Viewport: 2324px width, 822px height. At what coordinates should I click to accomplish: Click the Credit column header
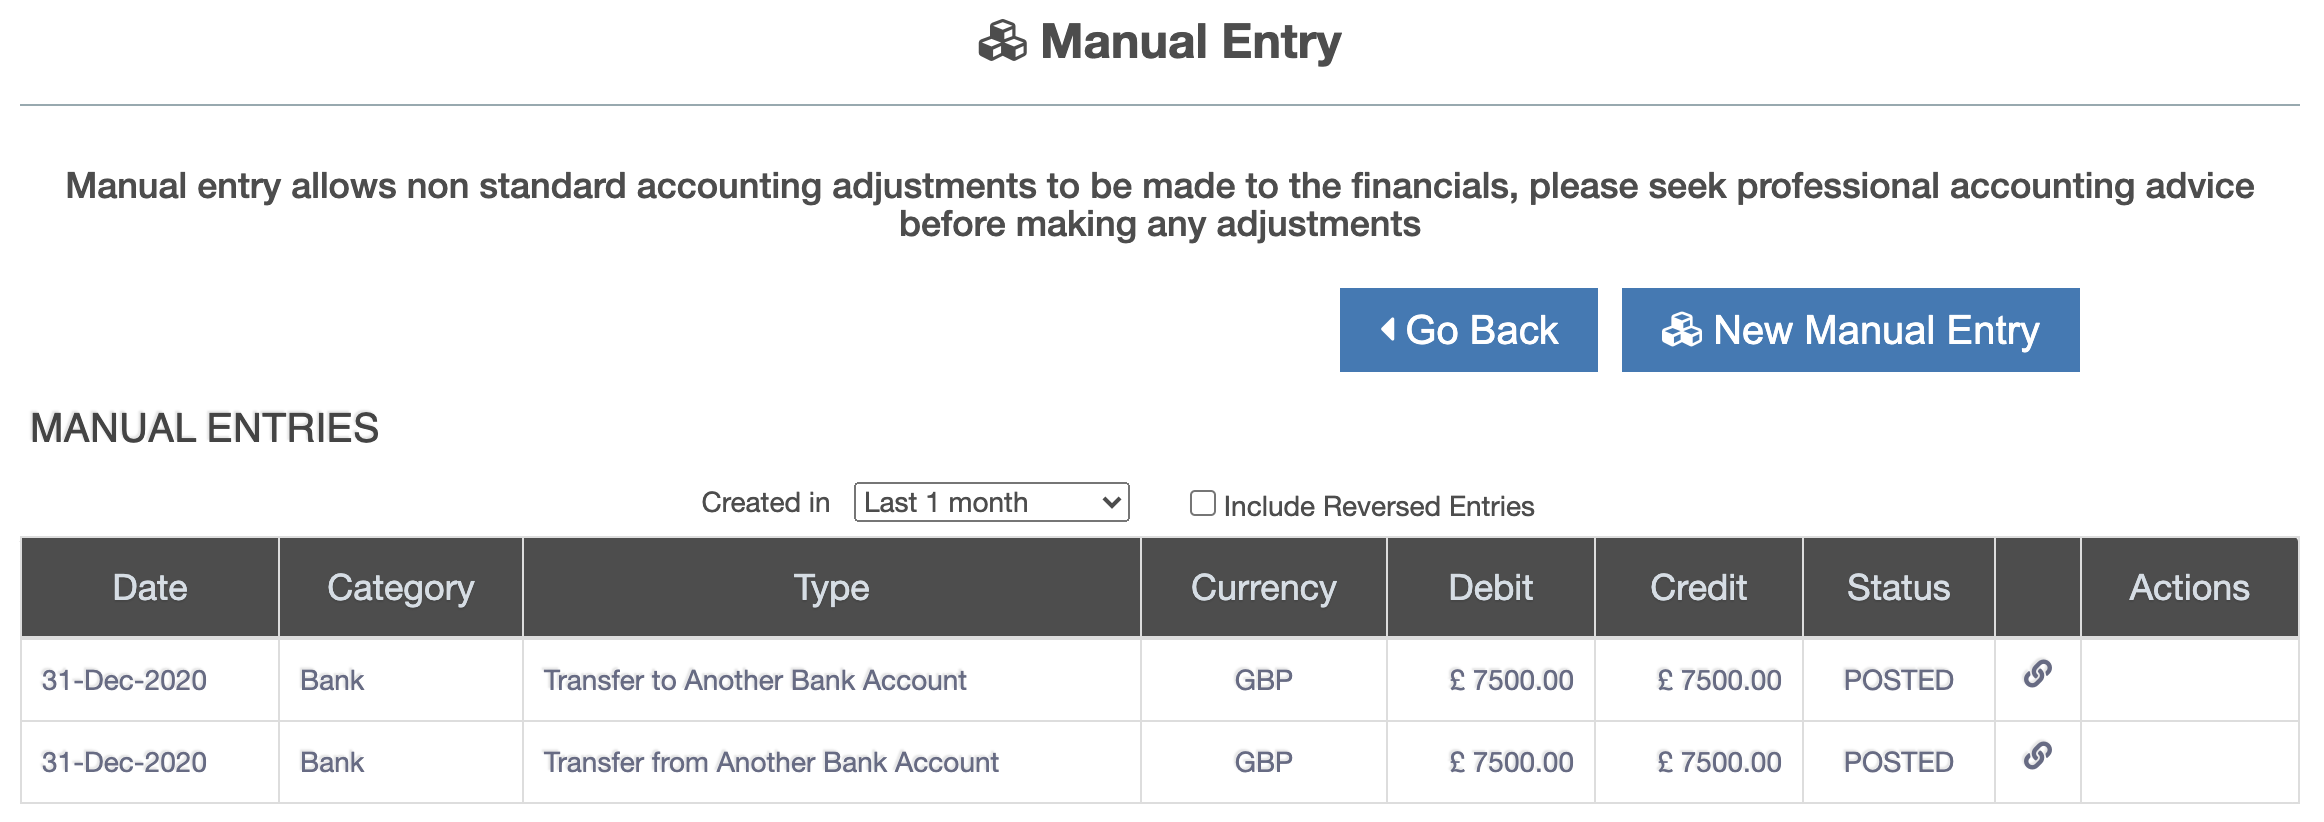[x=1698, y=588]
